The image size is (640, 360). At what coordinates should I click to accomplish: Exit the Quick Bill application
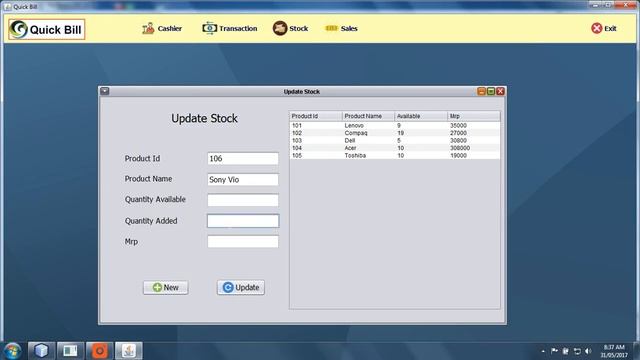pyautogui.click(x=604, y=28)
